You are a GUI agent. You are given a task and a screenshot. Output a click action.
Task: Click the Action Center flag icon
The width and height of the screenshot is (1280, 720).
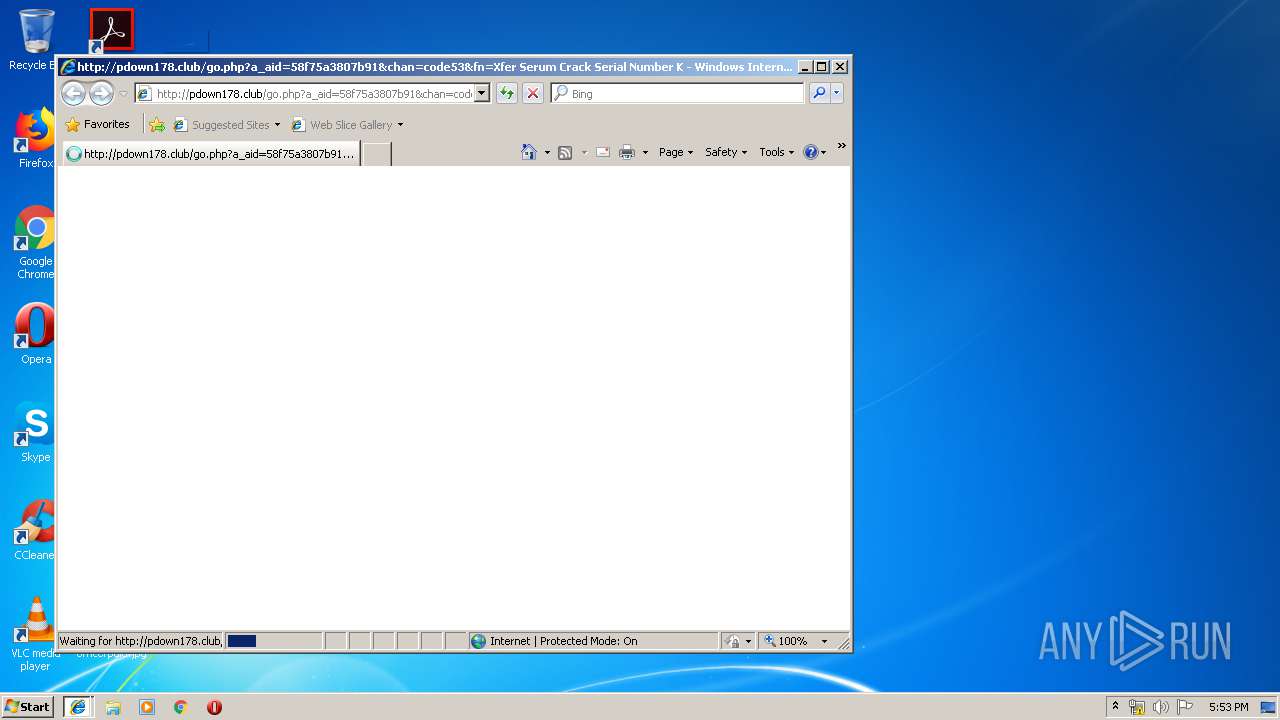click(1185, 707)
